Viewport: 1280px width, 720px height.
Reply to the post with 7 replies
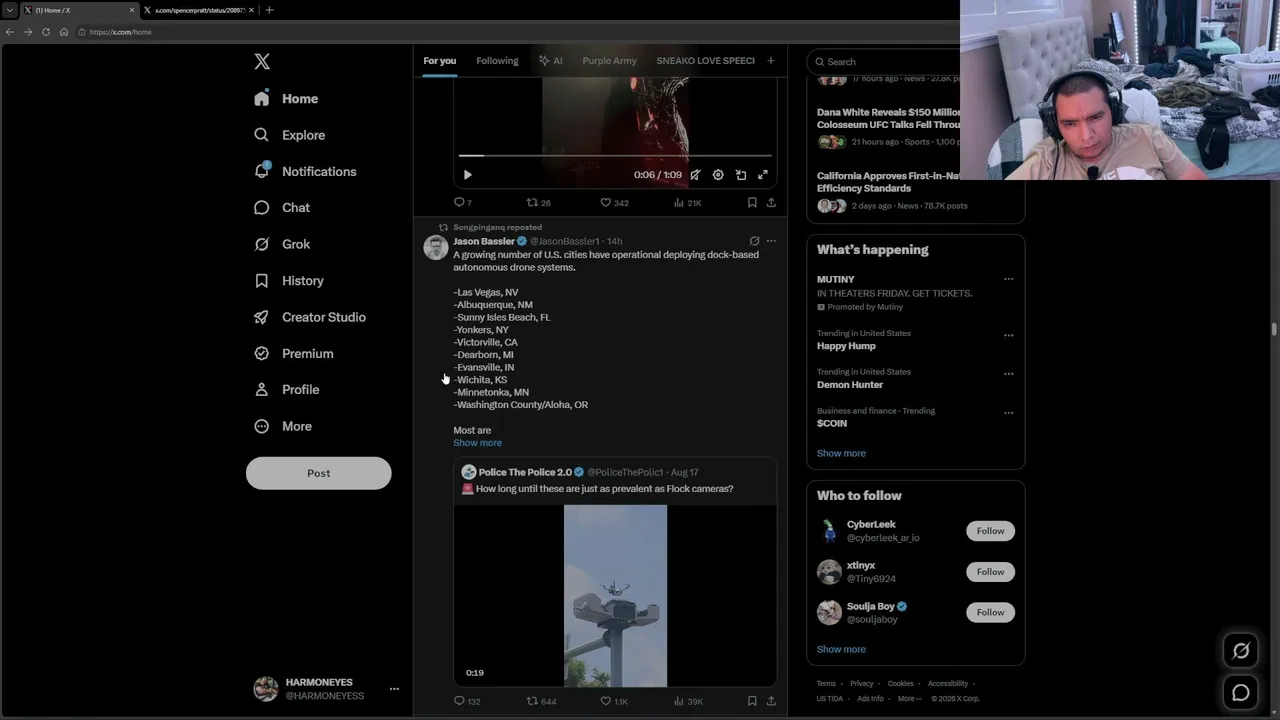point(463,202)
